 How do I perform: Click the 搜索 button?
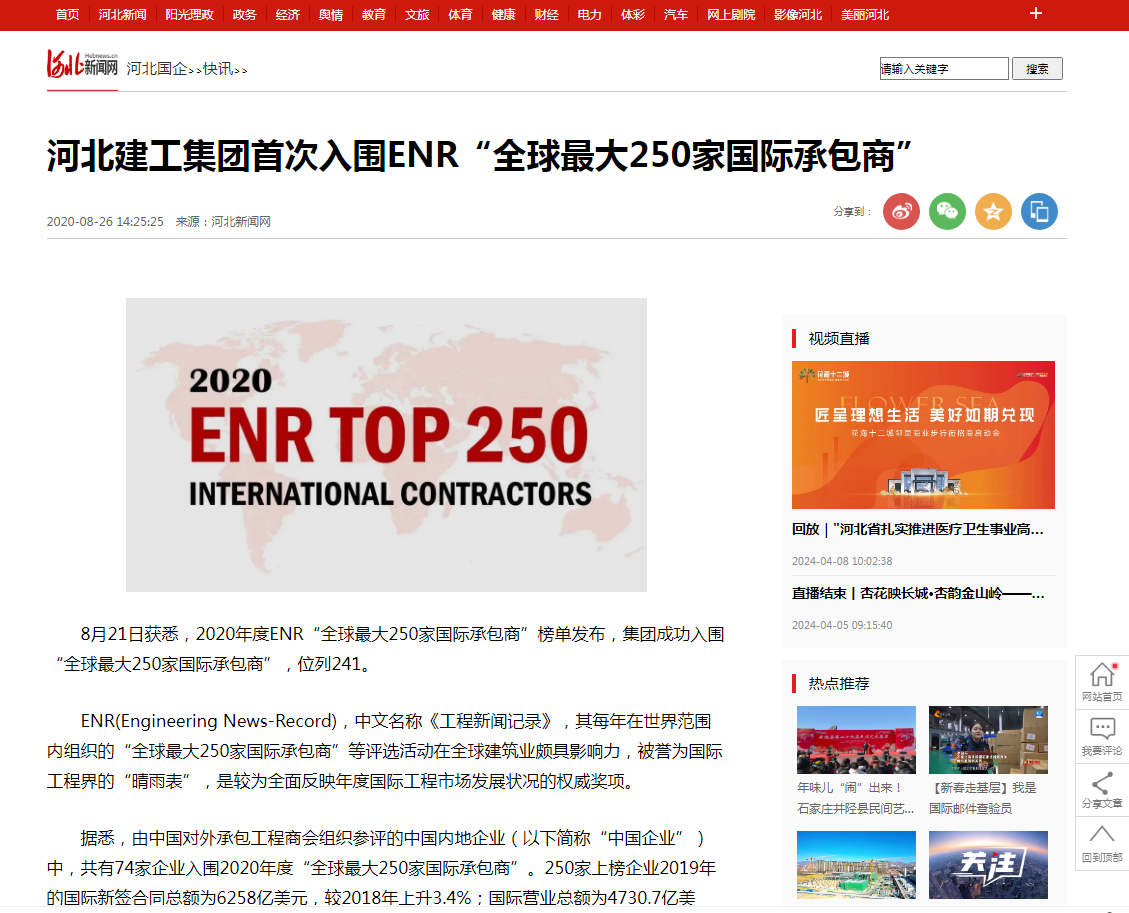1038,68
